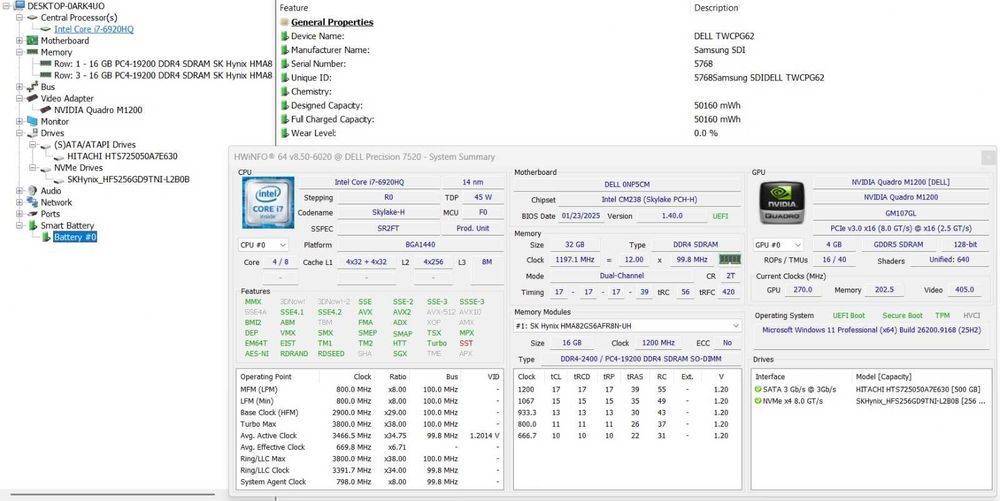Click the UEFI Boot status label
The height and width of the screenshot is (501, 1000).
coord(849,316)
